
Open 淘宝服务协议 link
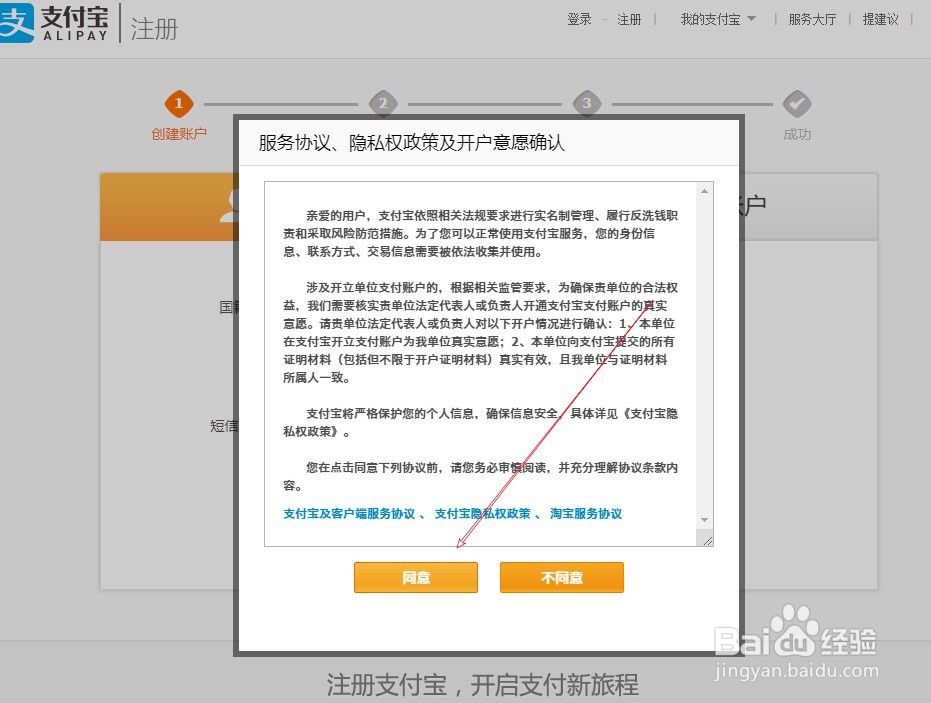coord(585,514)
